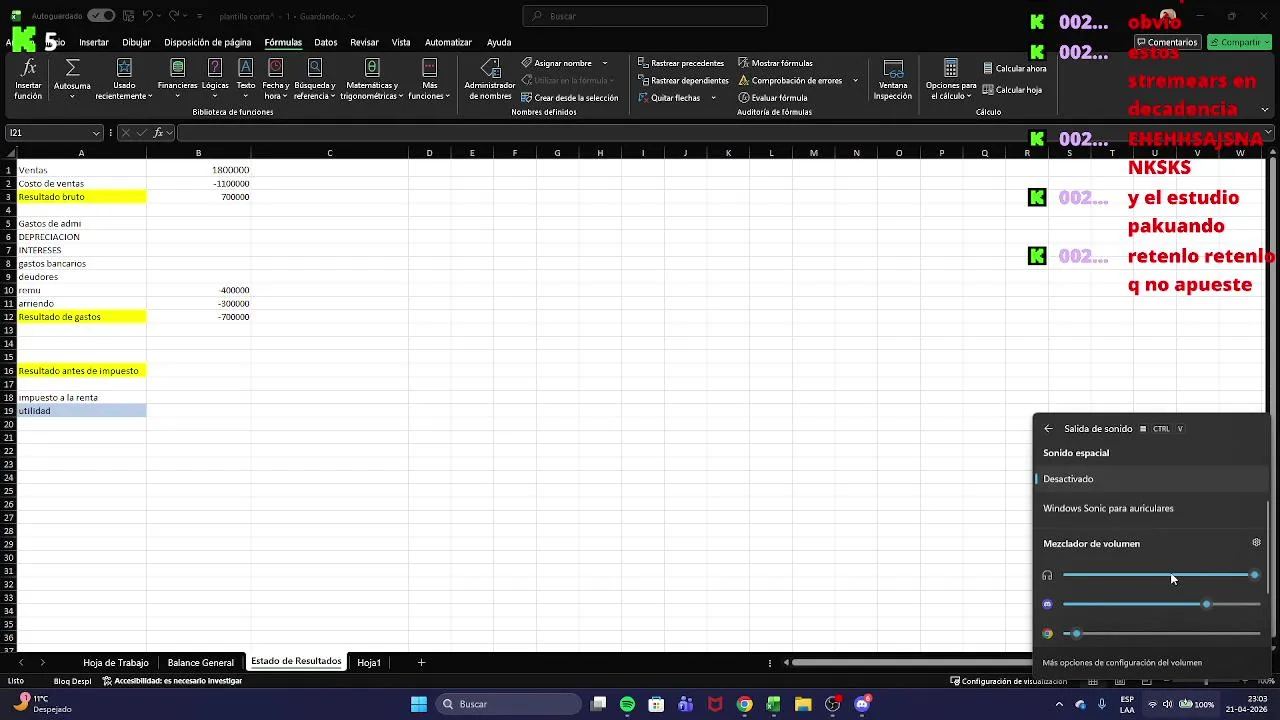Open Más funciones library

tap(429, 78)
